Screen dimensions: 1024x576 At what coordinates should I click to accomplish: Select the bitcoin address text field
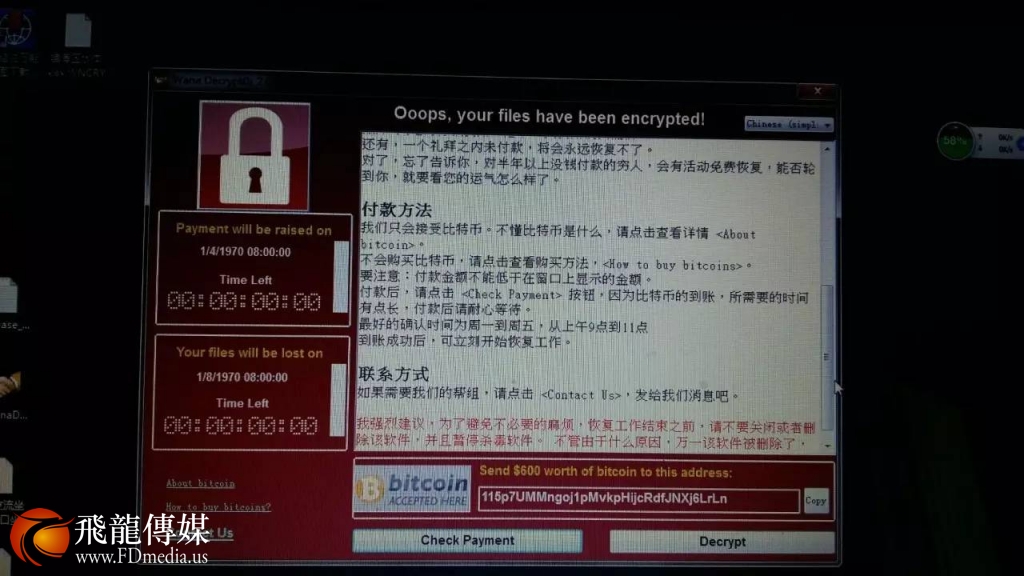(638, 500)
